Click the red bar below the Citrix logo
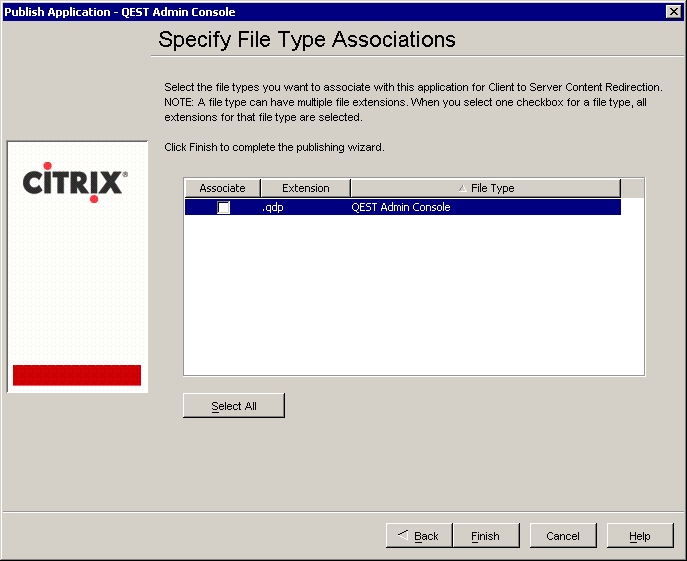This screenshot has width=687, height=561. point(77,375)
